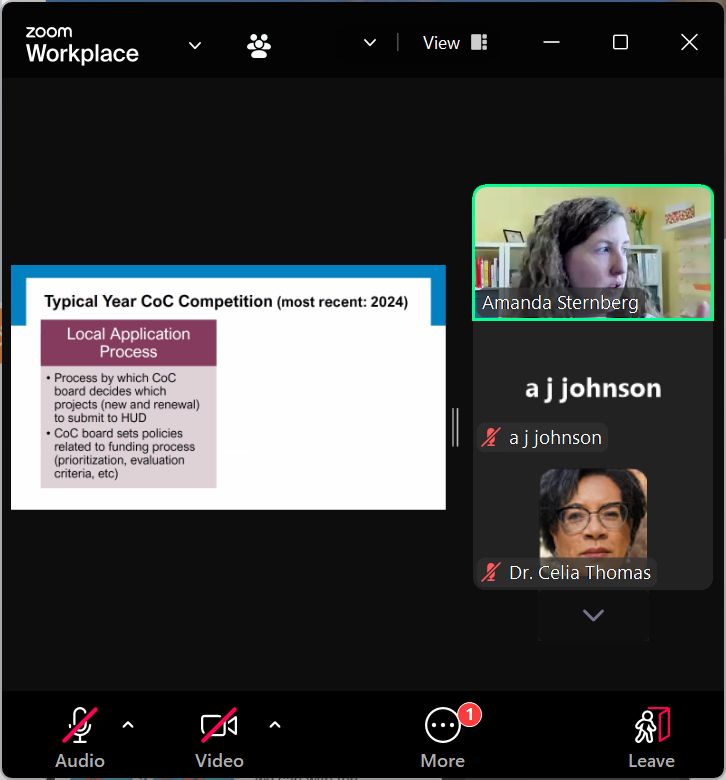Unmute microphone with the Audio button
The image size is (726, 780).
[80, 738]
